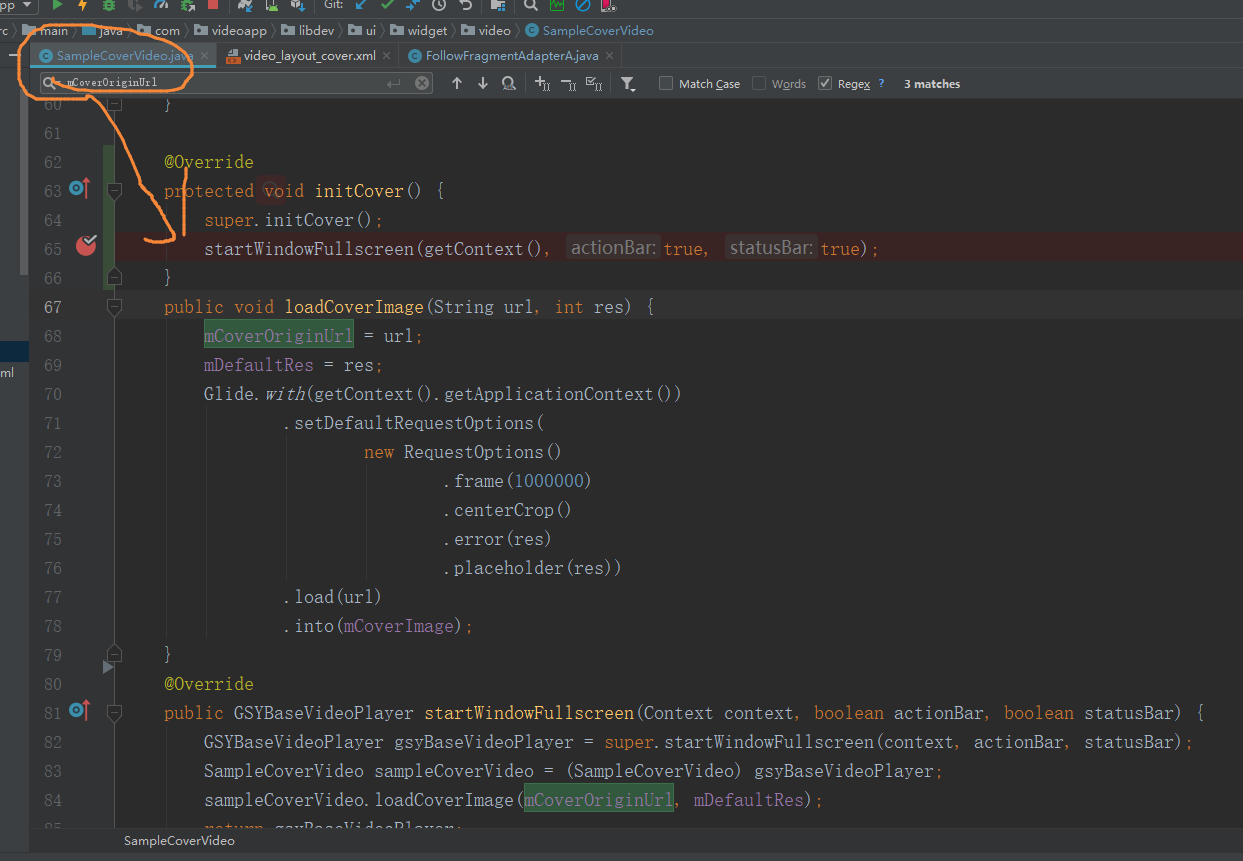The height and width of the screenshot is (861, 1243).
Task: Click the overriding method icon beside line 81
Action: (x=79, y=709)
